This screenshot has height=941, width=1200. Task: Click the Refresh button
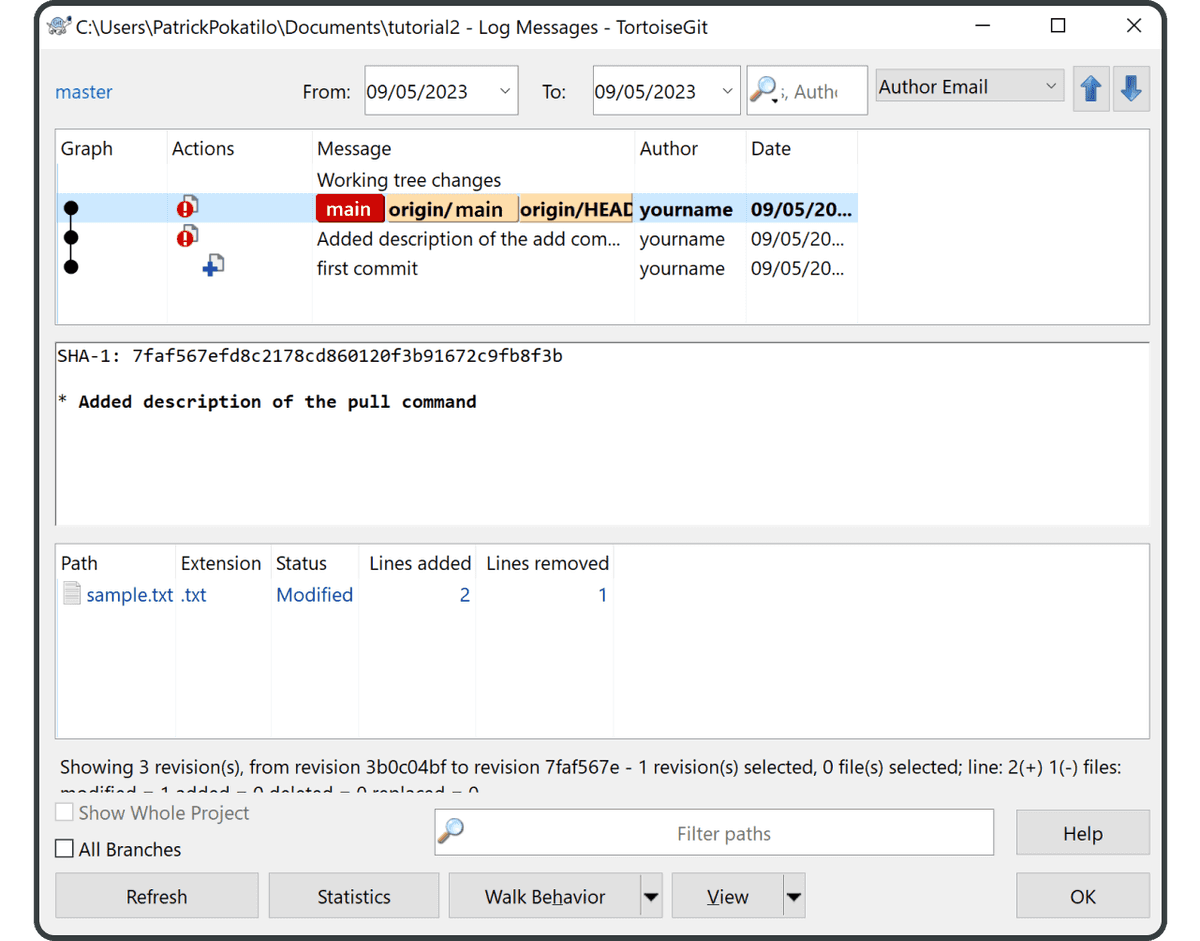156,895
